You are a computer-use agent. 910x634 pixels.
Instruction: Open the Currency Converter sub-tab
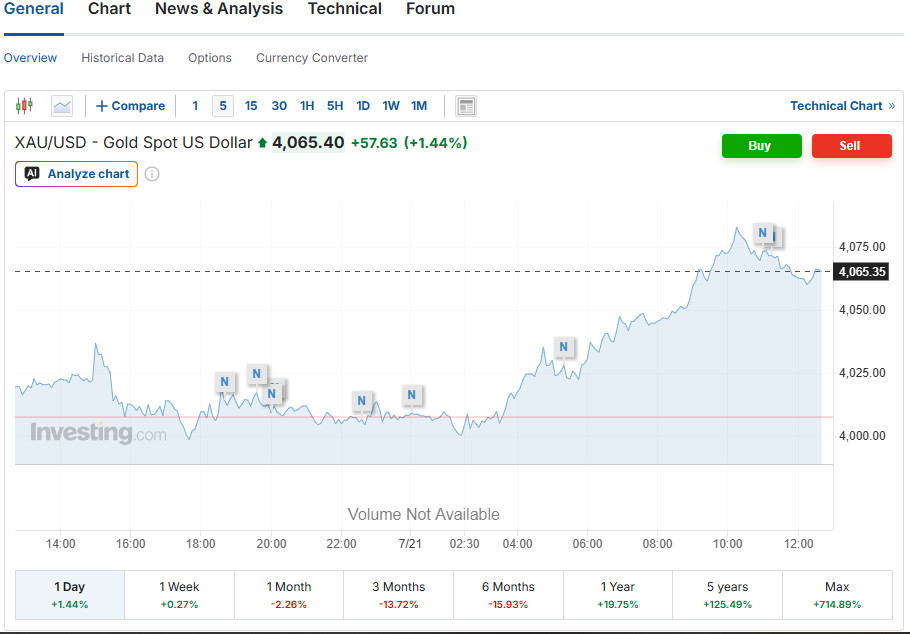[x=312, y=58]
